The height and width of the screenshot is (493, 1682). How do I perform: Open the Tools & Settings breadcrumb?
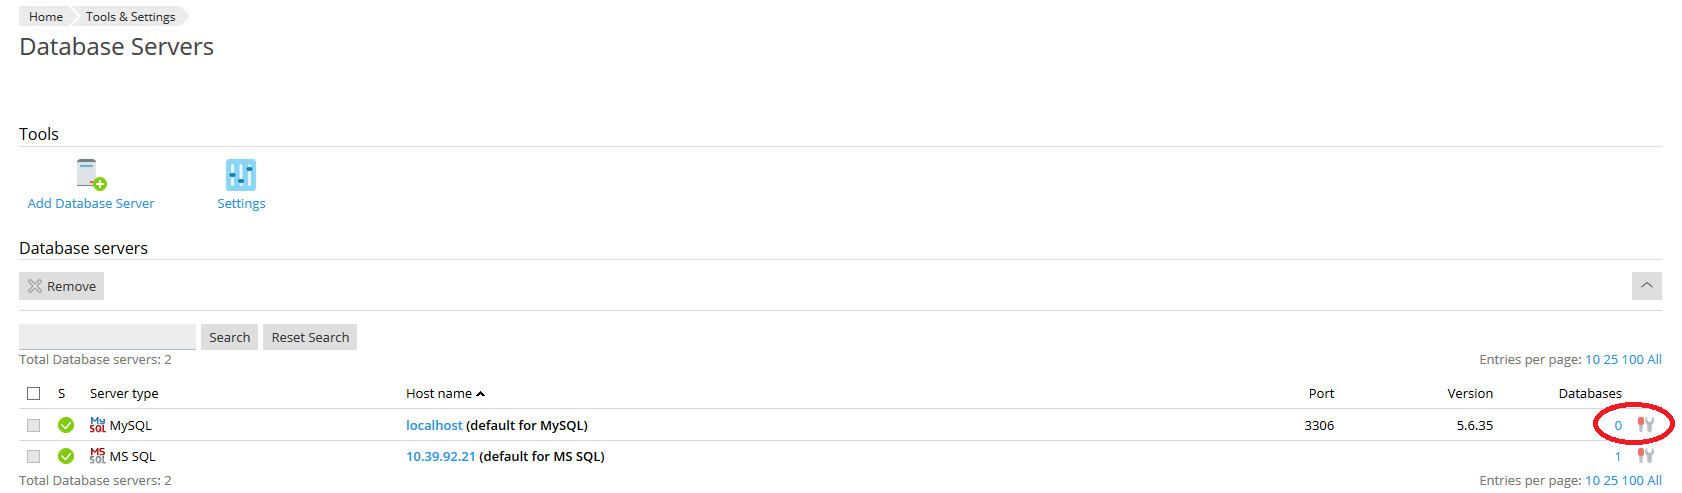(x=130, y=16)
